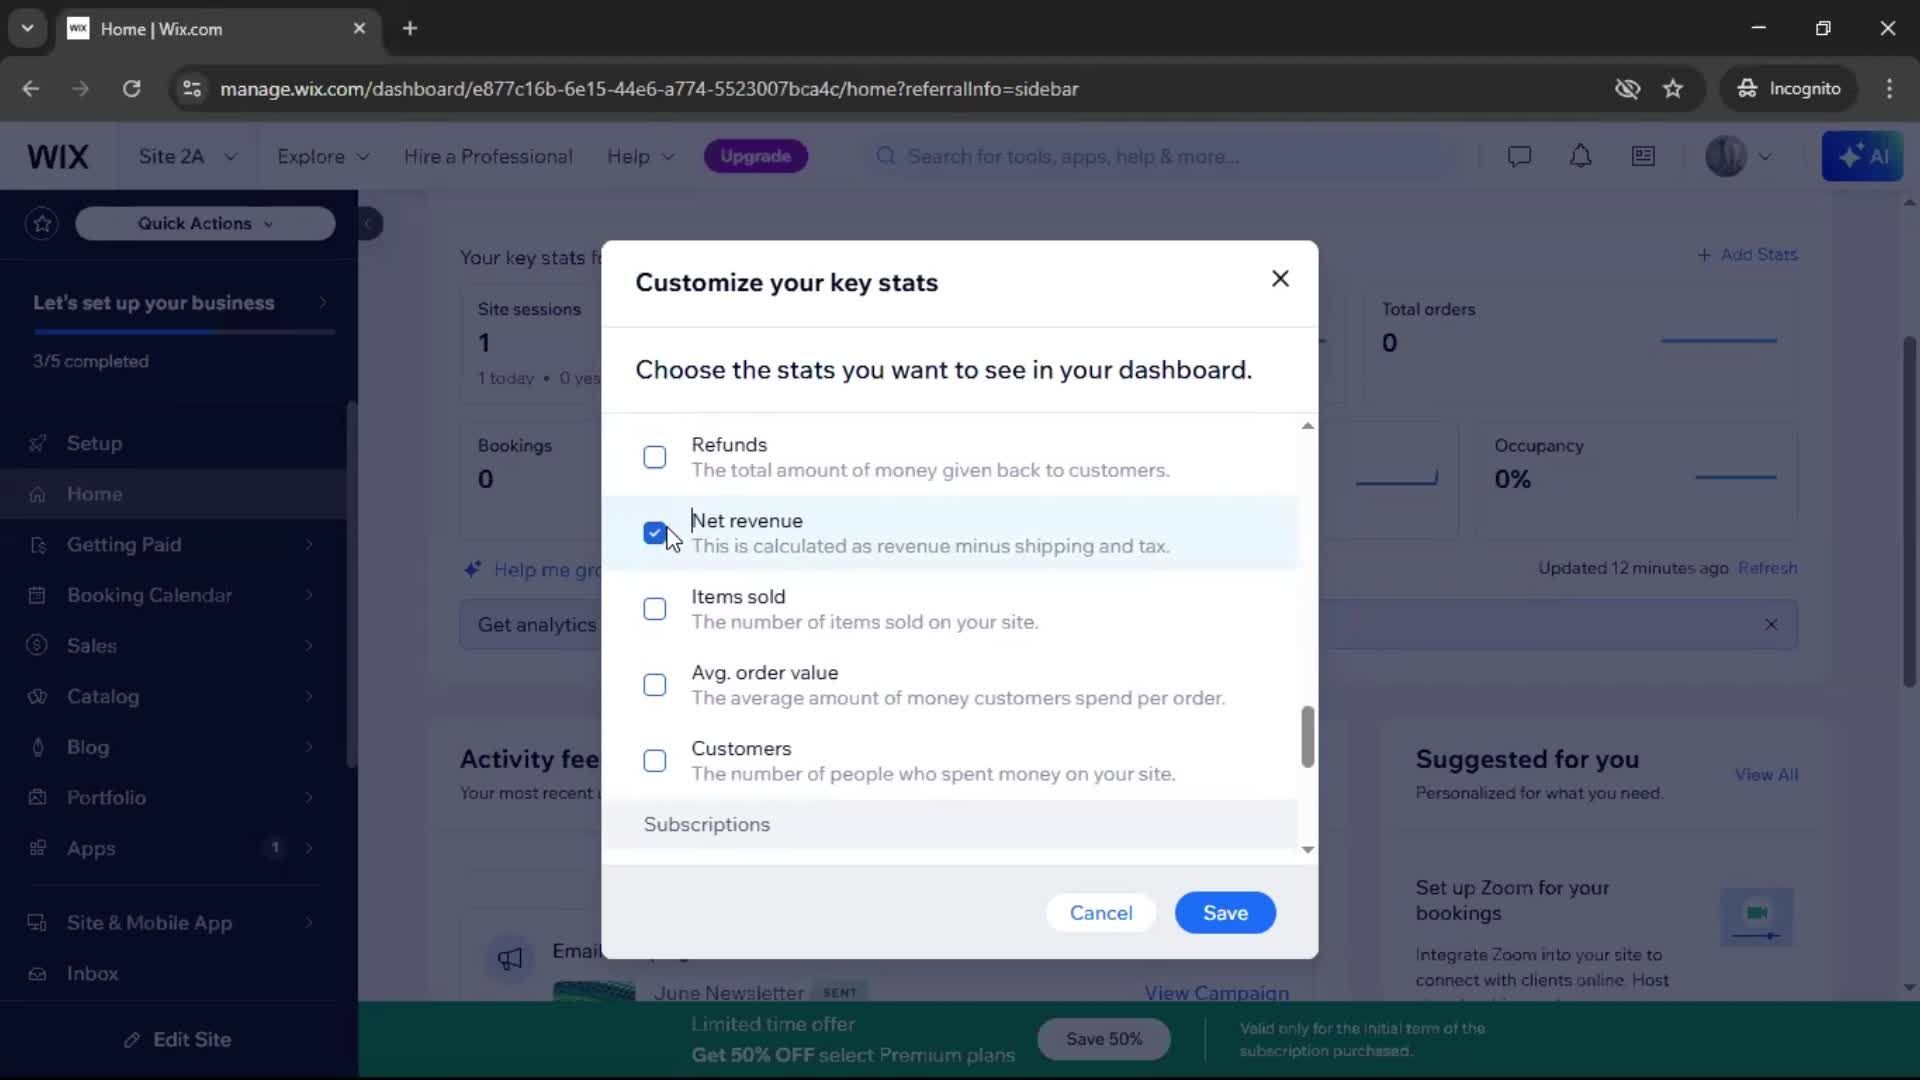This screenshot has height=1080, width=1920.
Task: Open the notifications bell
Action: pos(1581,157)
